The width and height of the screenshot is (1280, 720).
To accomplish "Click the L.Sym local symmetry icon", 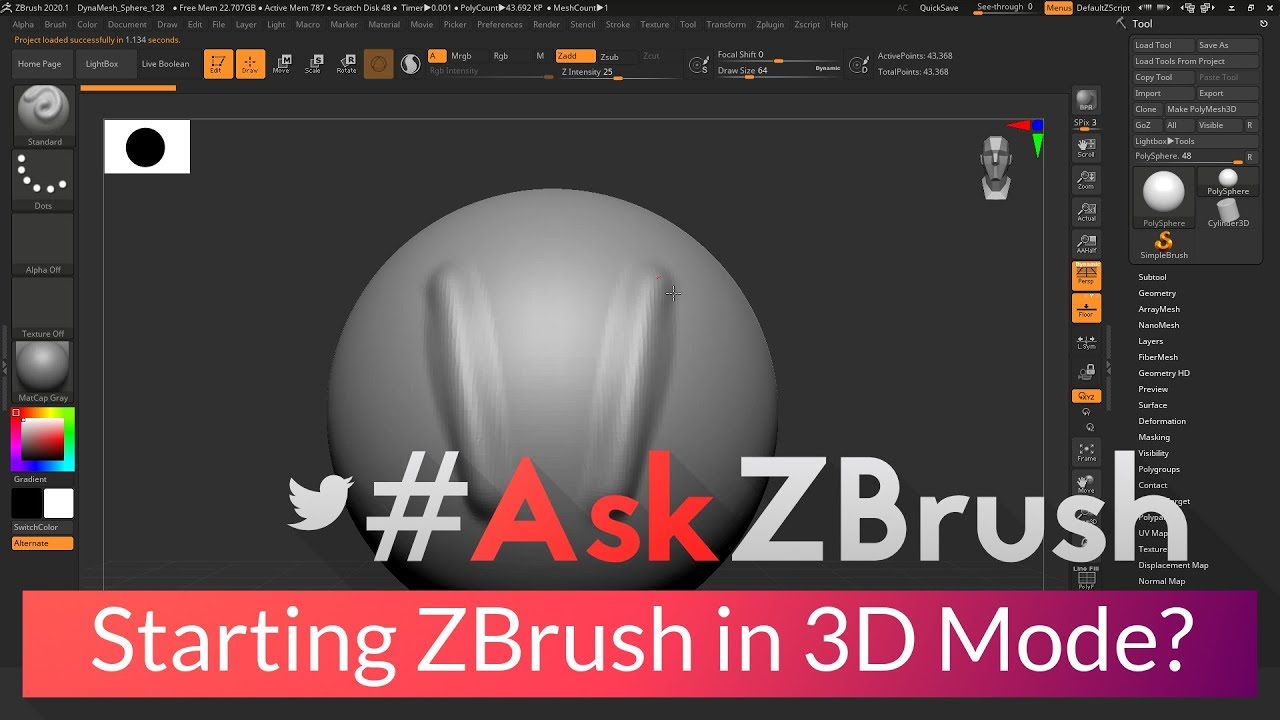I will click(x=1086, y=341).
